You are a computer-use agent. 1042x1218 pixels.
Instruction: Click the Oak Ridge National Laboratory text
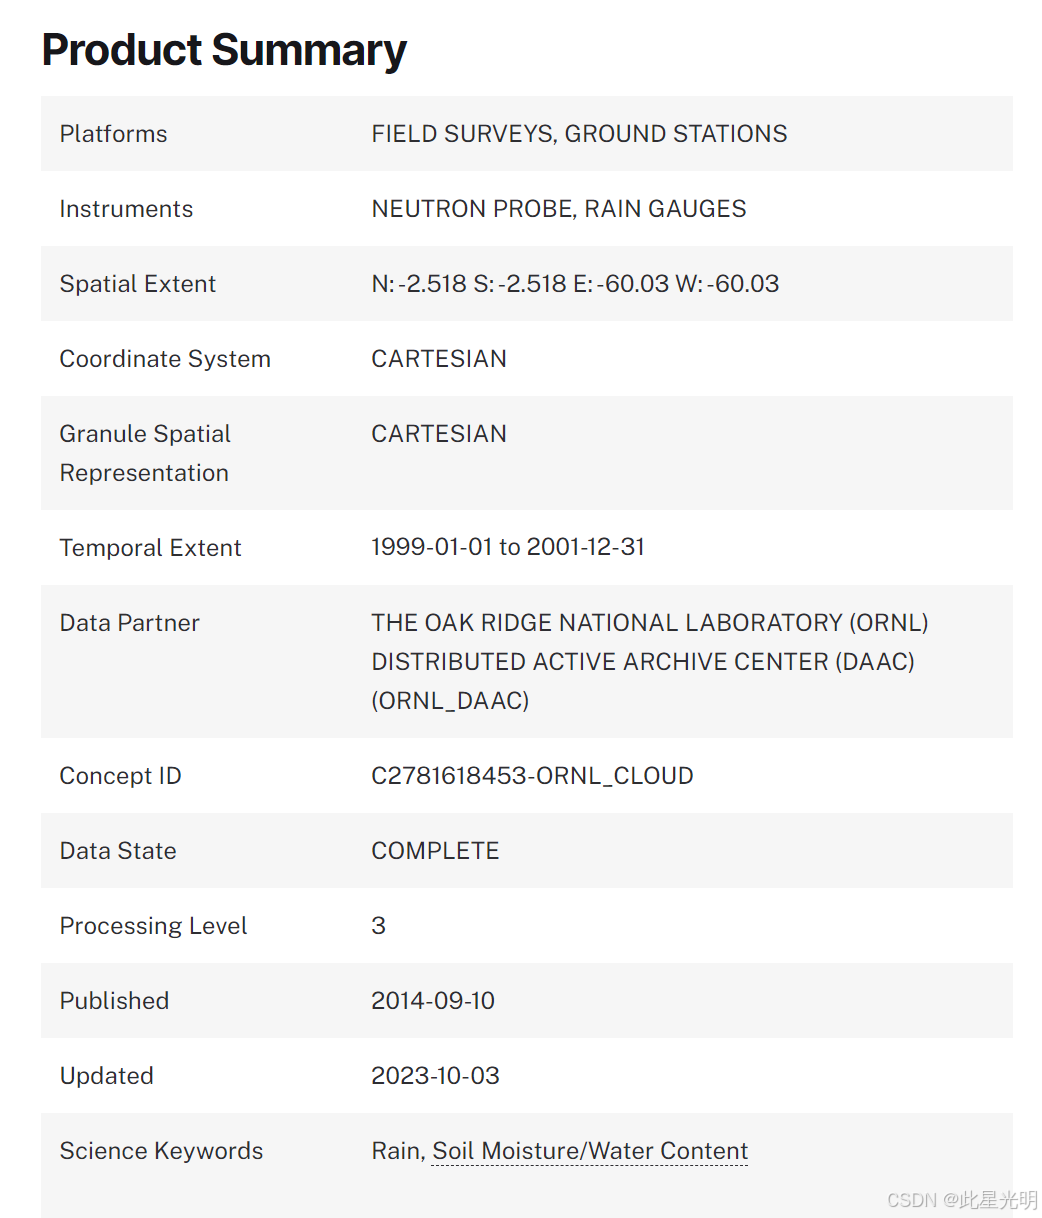(649, 623)
